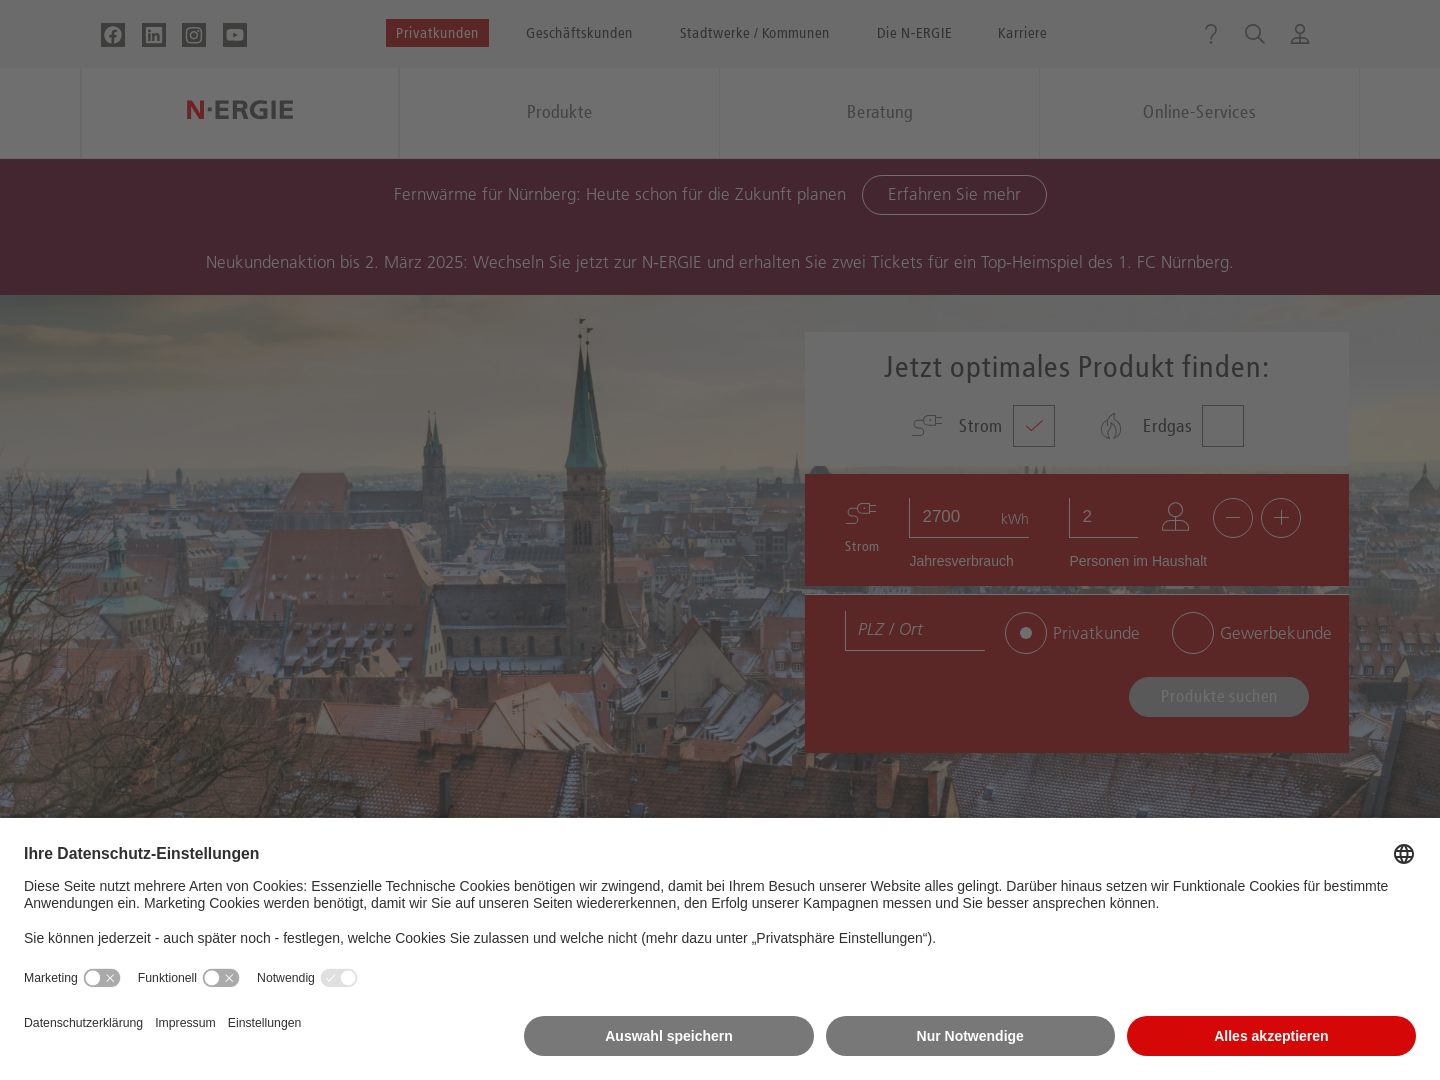Open the Produkte main menu
1440x1080 pixels.
click(x=559, y=113)
